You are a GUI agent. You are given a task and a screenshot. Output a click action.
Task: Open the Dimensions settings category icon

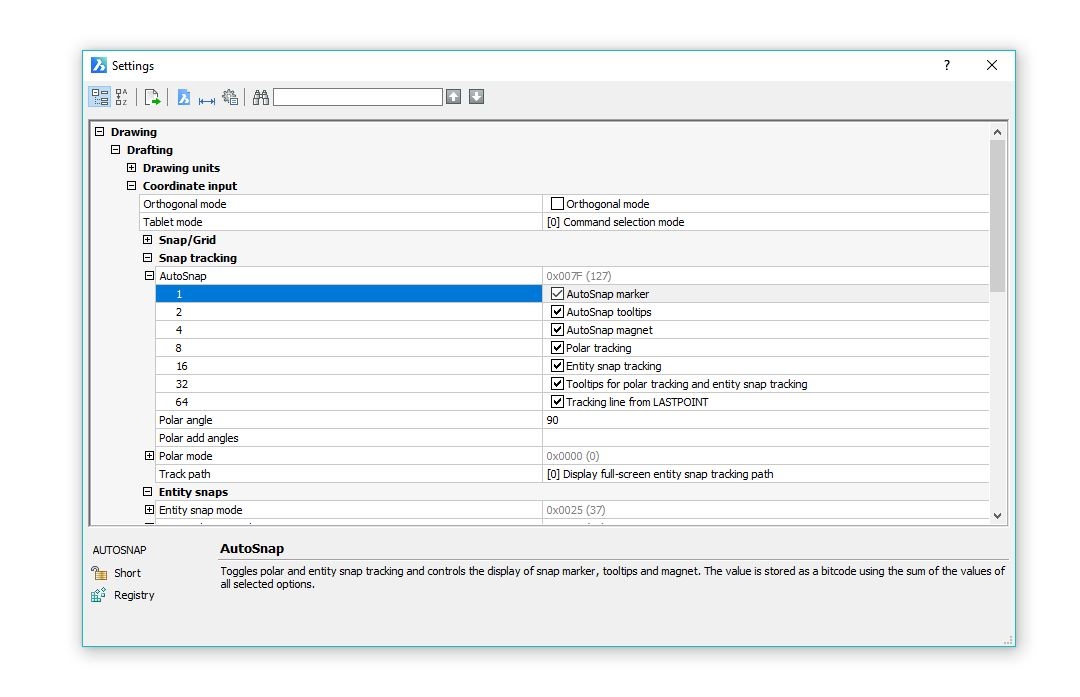207,101
